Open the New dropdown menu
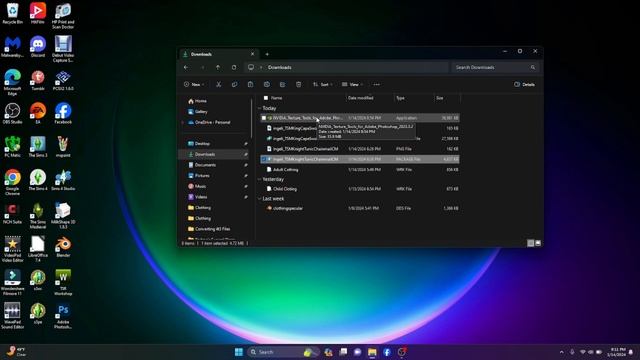This screenshot has width=640, height=360. coord(194,84)
